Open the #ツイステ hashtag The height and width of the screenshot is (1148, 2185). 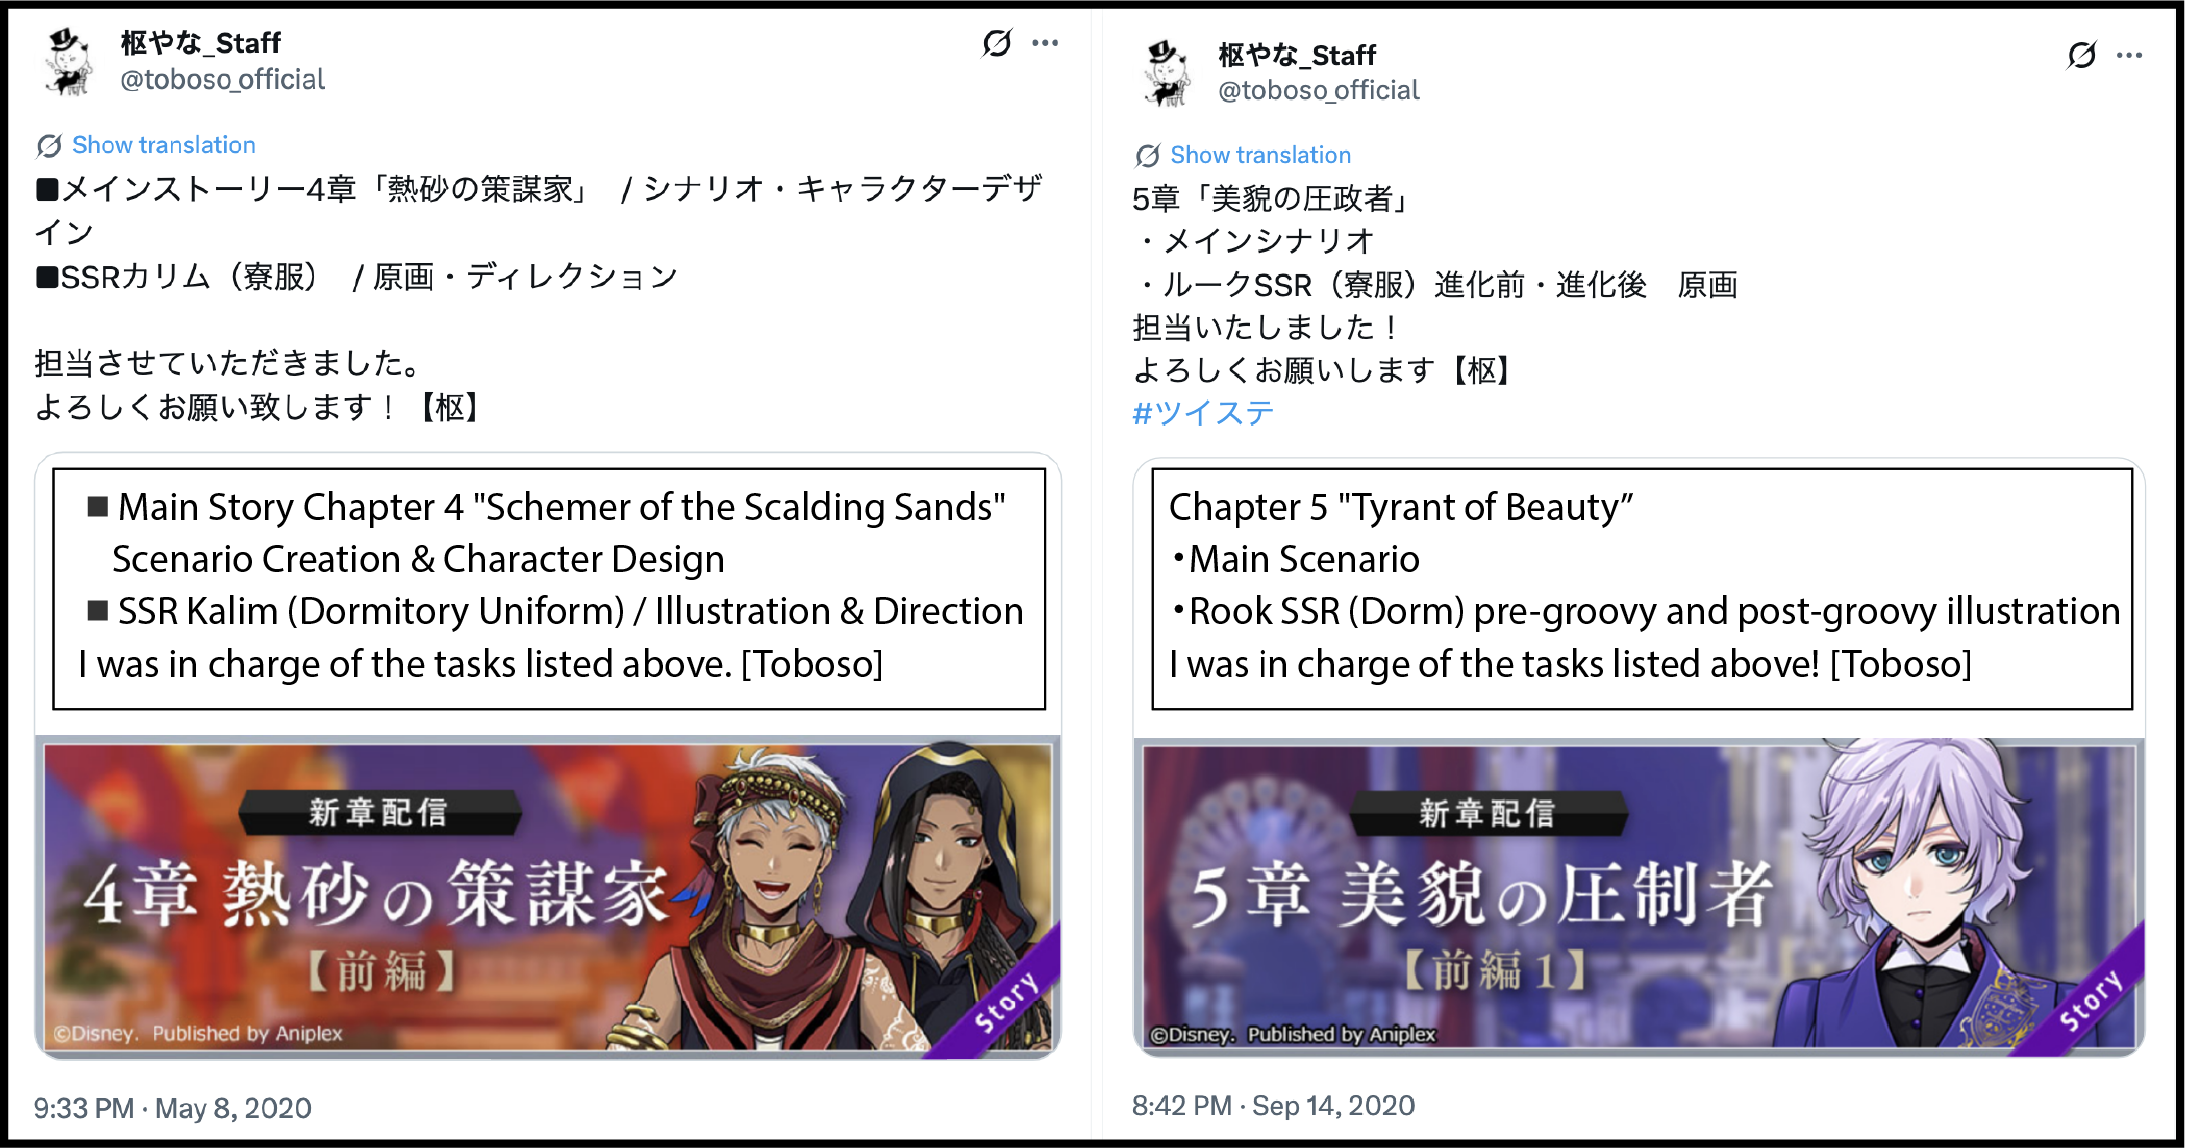(1202, 412)
